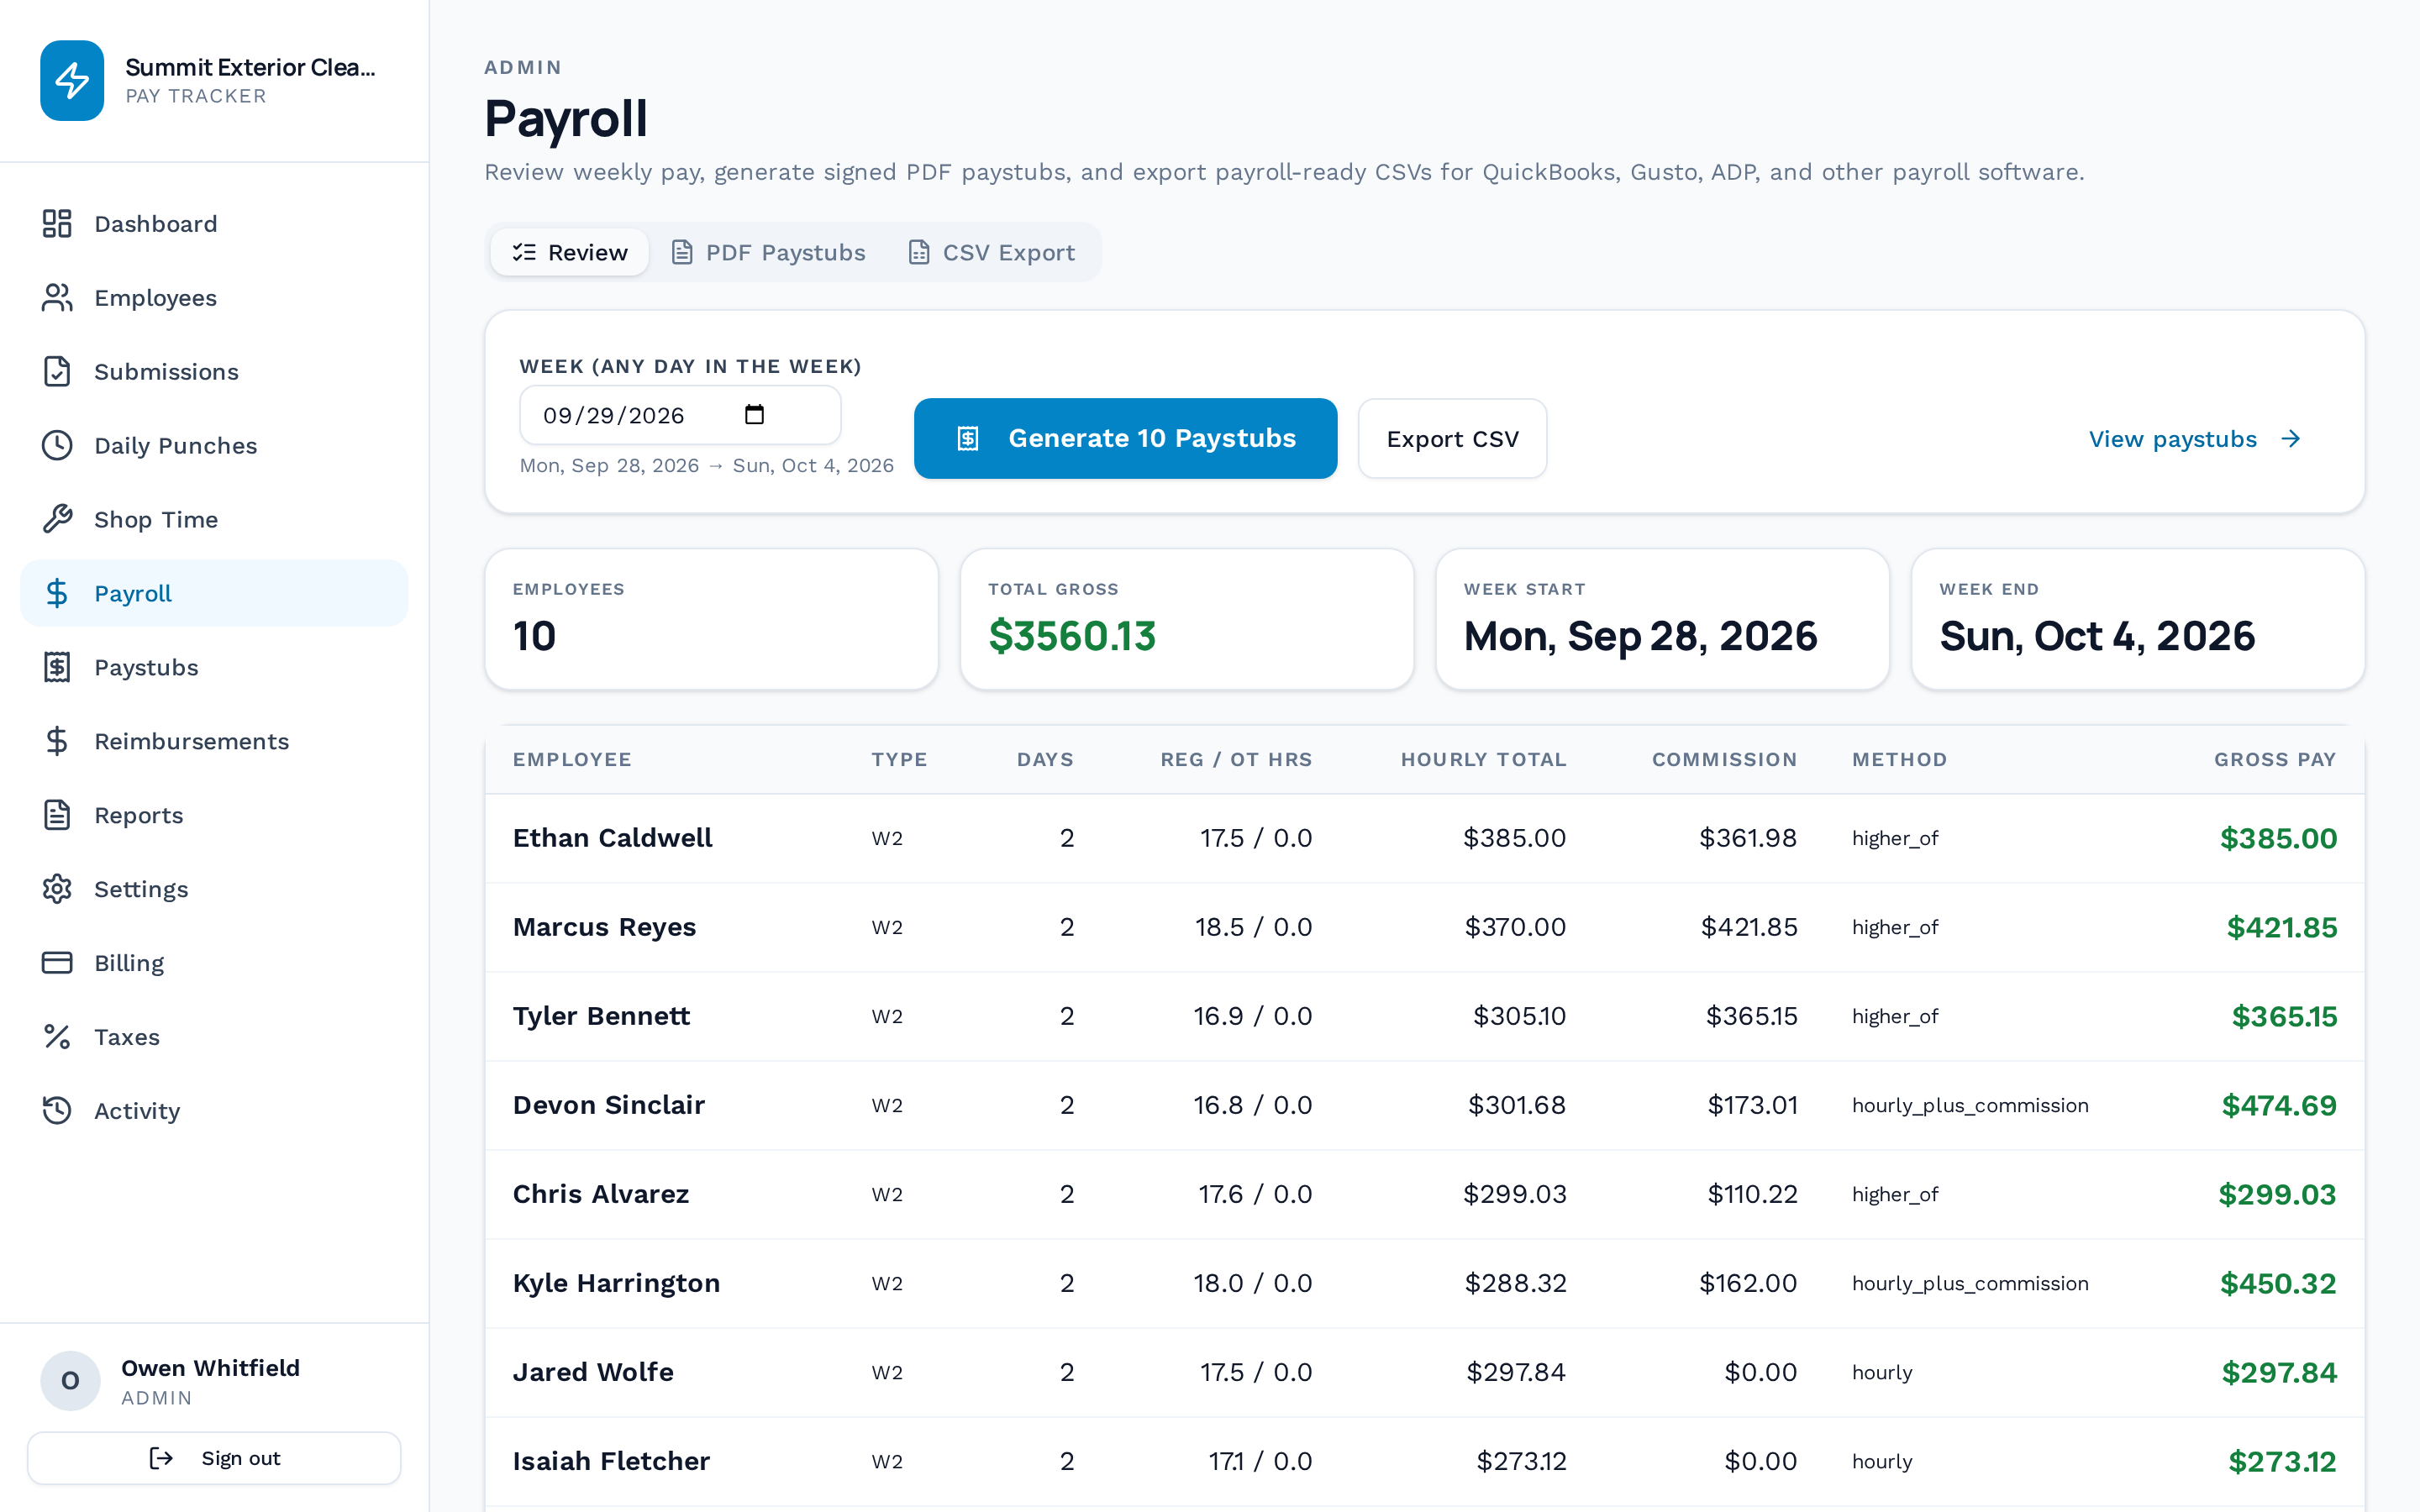Click Kyle Harrington's name
This screenshot has width=2420, height=1512.
[x=616, y=1283]
